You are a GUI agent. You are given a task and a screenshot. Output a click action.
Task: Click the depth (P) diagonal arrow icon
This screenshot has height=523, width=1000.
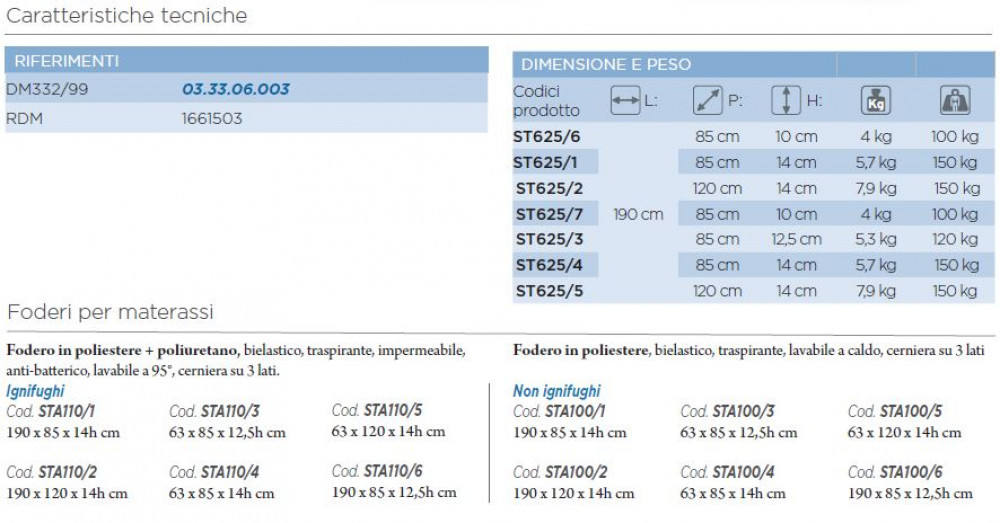click(707, 101)
